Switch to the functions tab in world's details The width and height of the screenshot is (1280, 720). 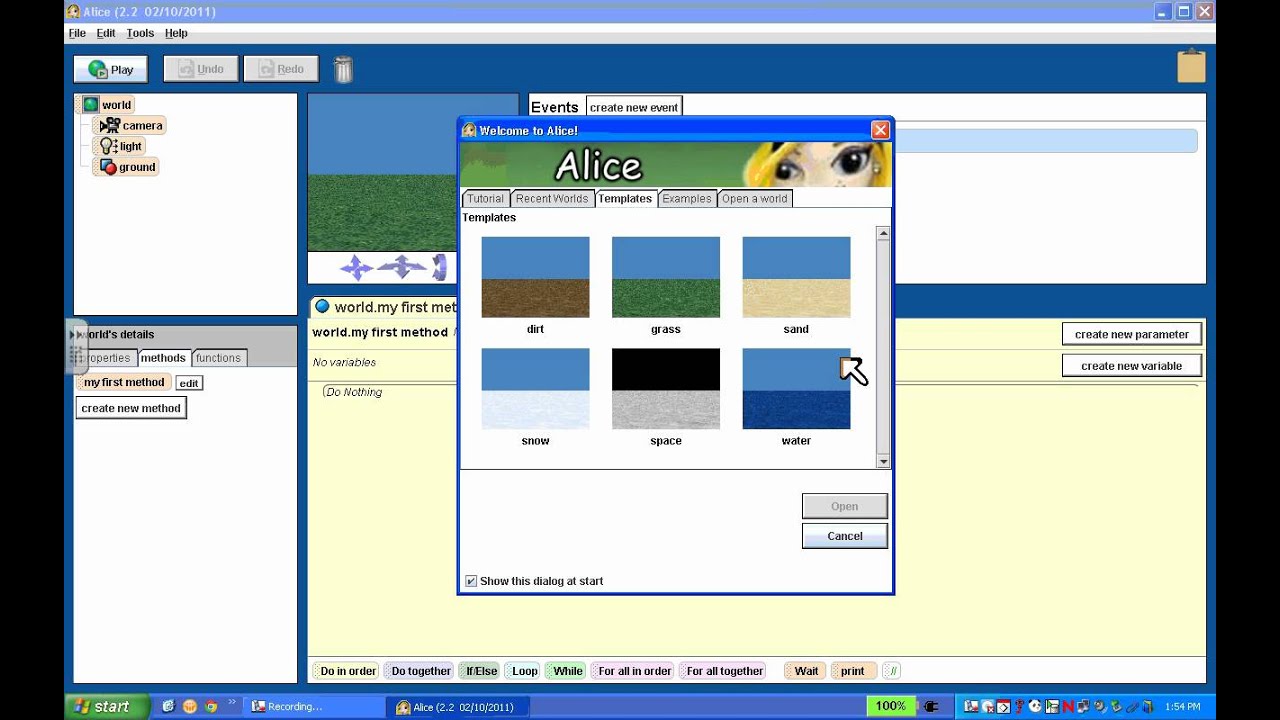point(218,358)
